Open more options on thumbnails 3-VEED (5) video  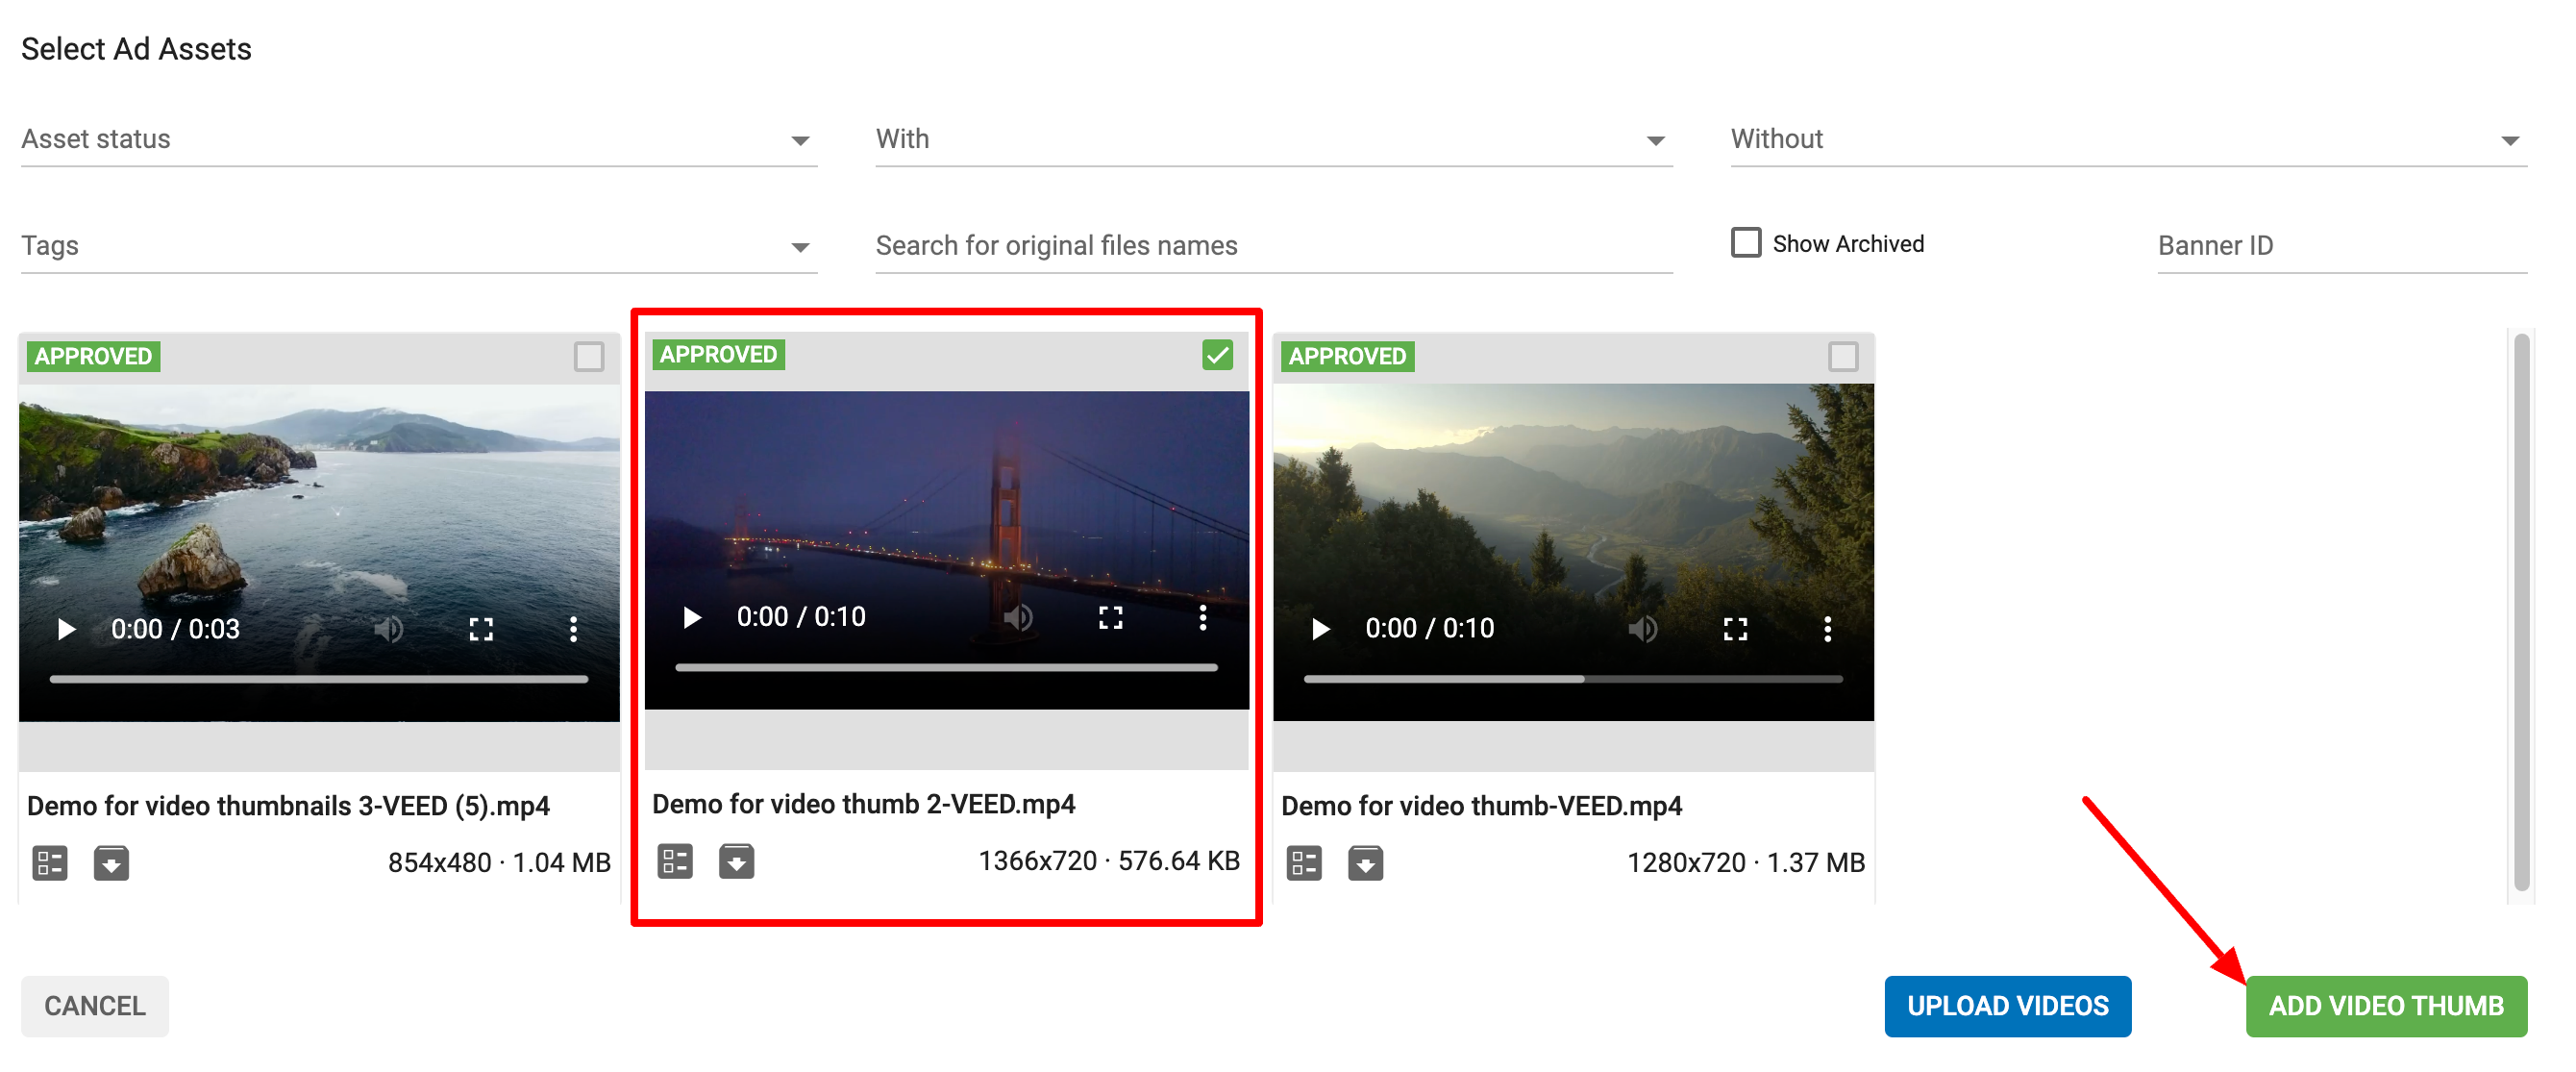coord(573,629)
